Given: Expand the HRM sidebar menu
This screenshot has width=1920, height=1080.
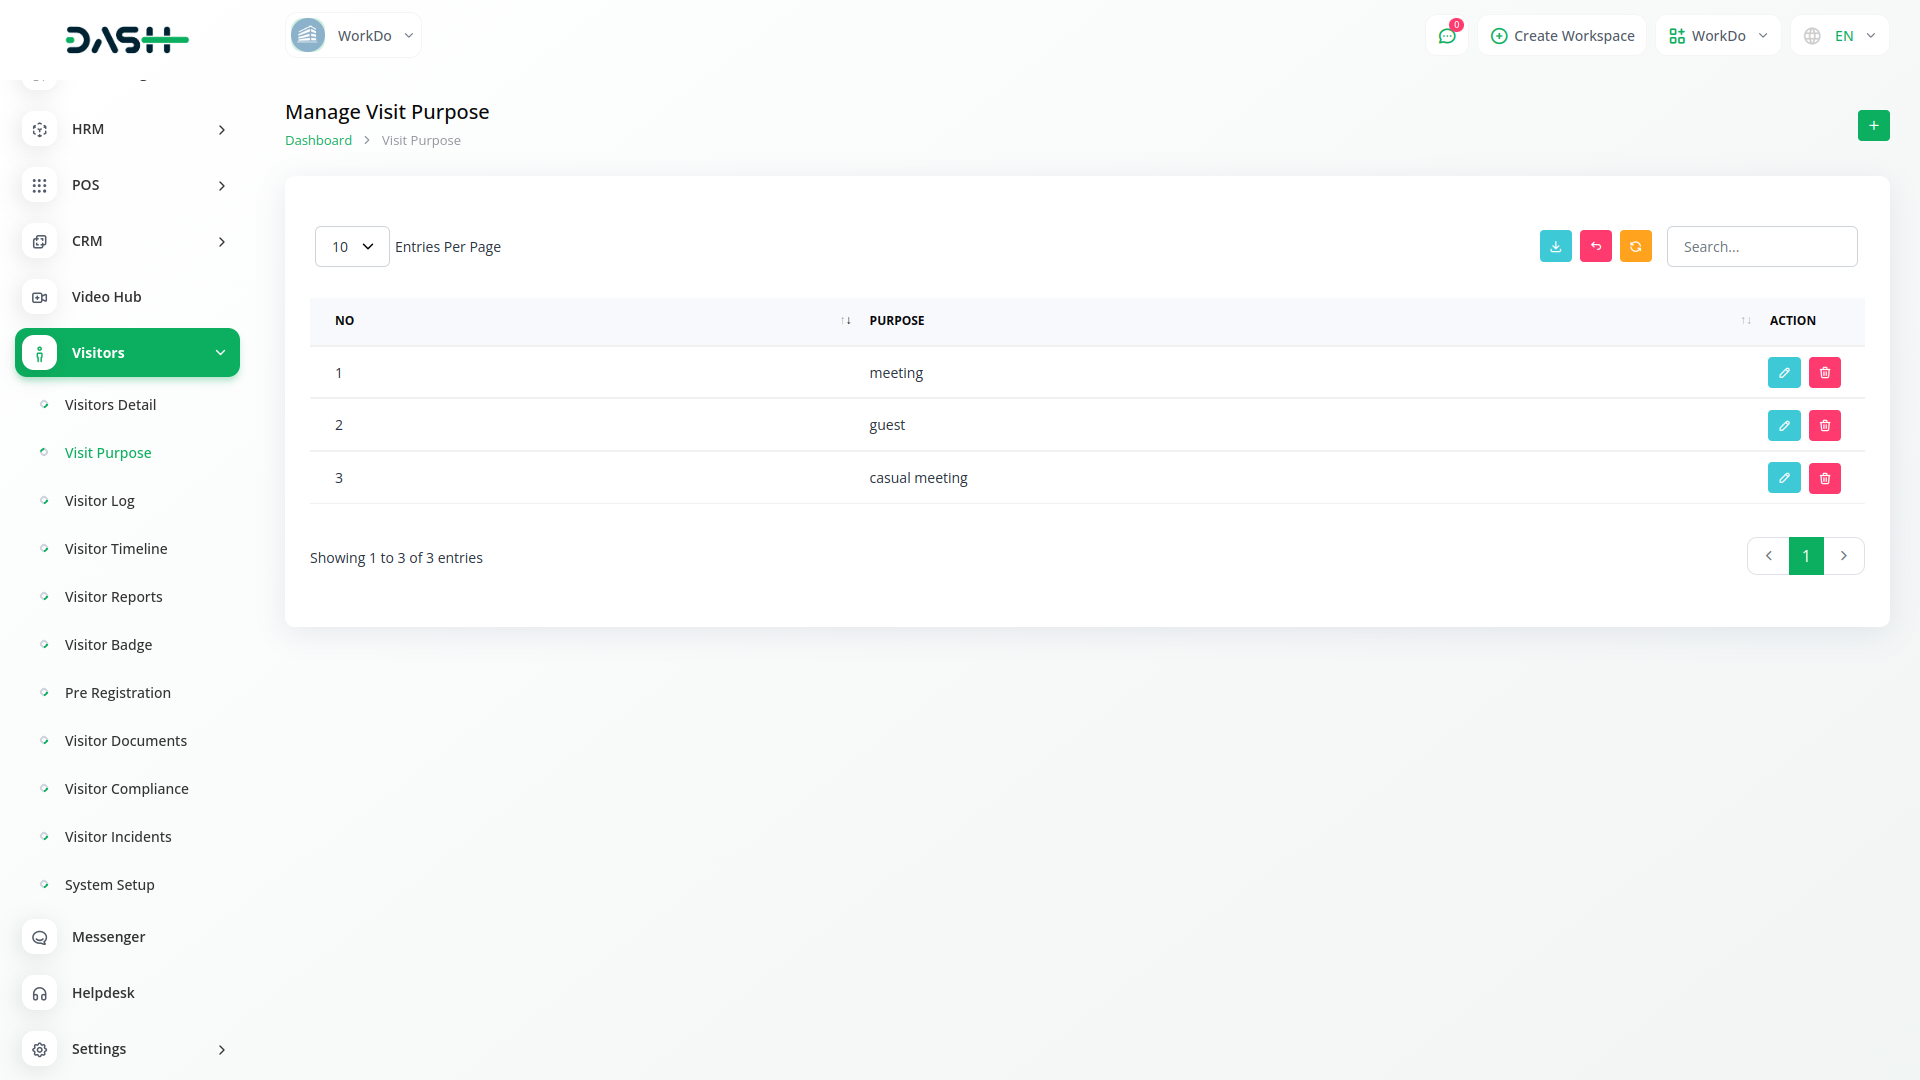Looking at the screenshot, I should (x=128, y=129).
